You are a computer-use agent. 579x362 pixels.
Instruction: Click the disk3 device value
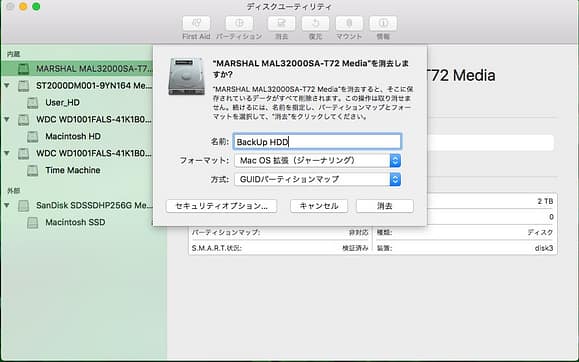544,248
